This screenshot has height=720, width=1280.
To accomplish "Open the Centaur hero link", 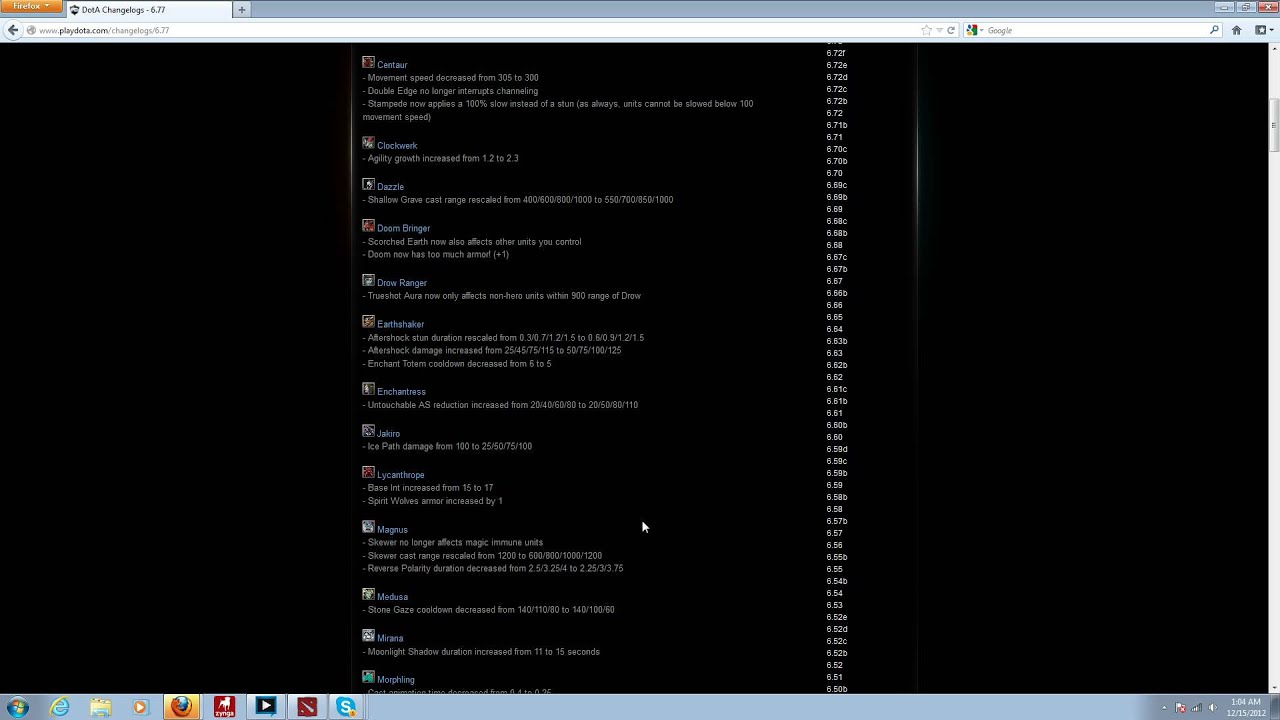I will click(392, 65).
